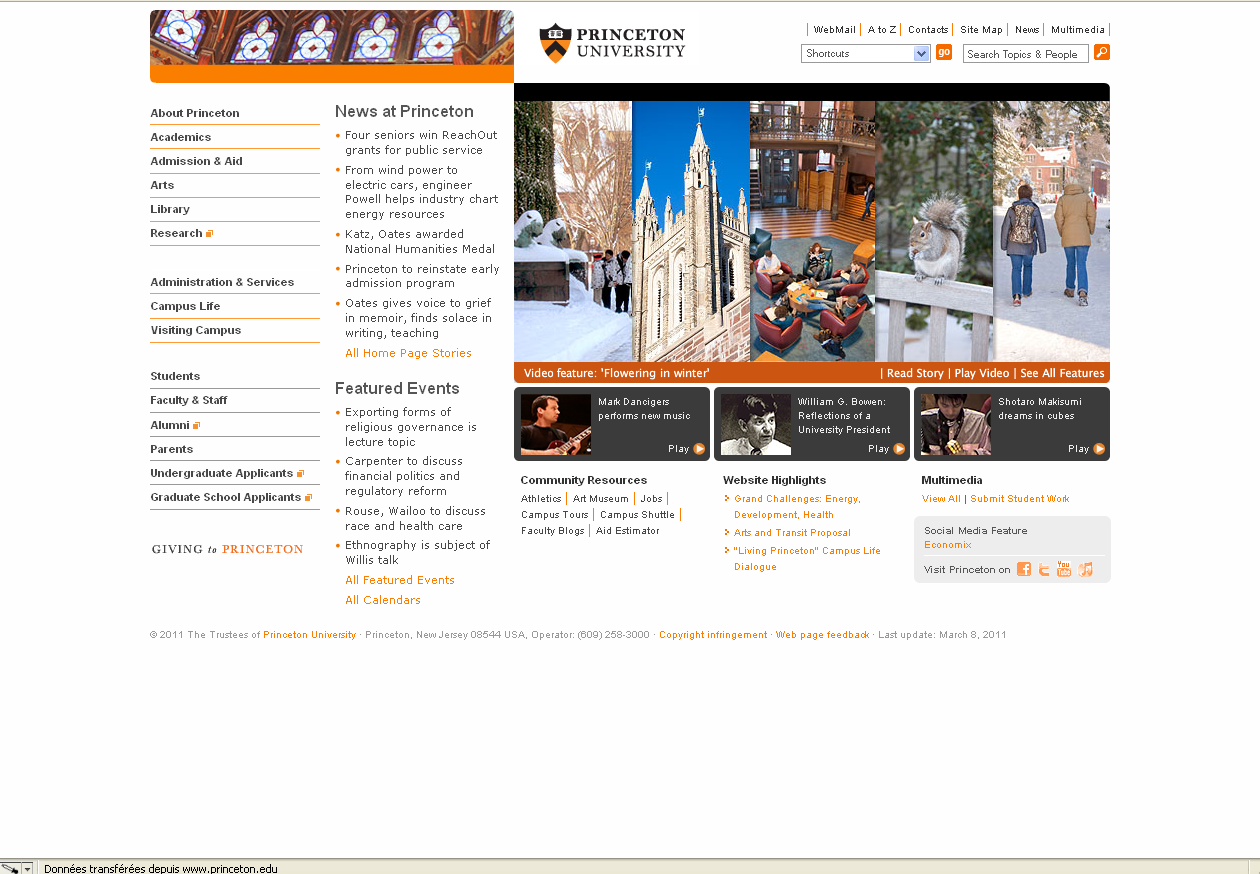Open All Featured Events
The height and width of the screenshot is (874, 1260).
click(x=400, y=580)
